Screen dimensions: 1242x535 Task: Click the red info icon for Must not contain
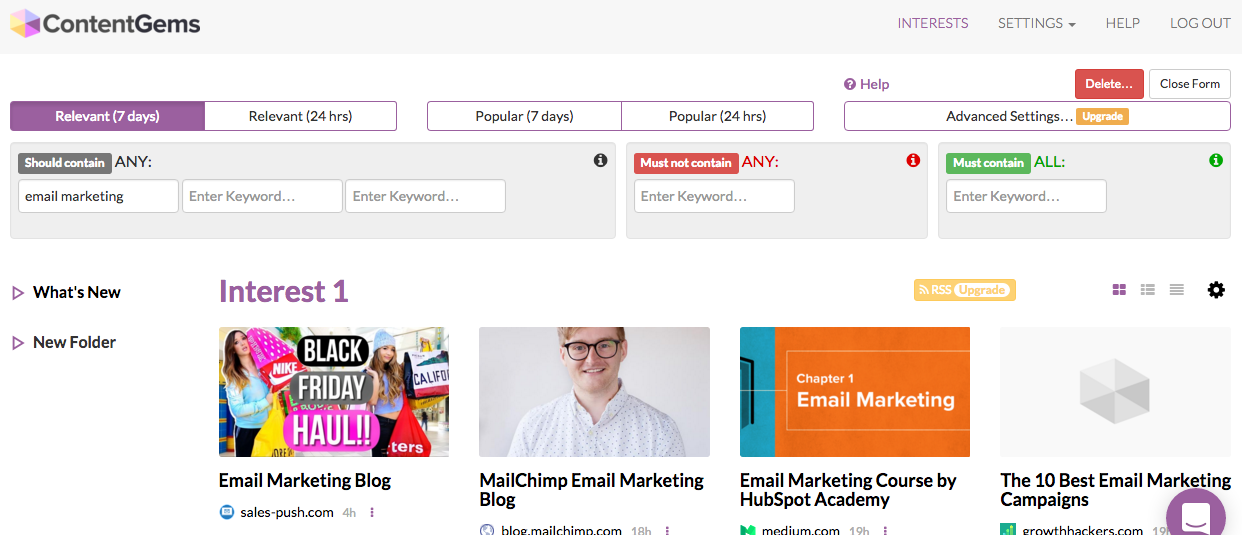[x=913, y=160]
